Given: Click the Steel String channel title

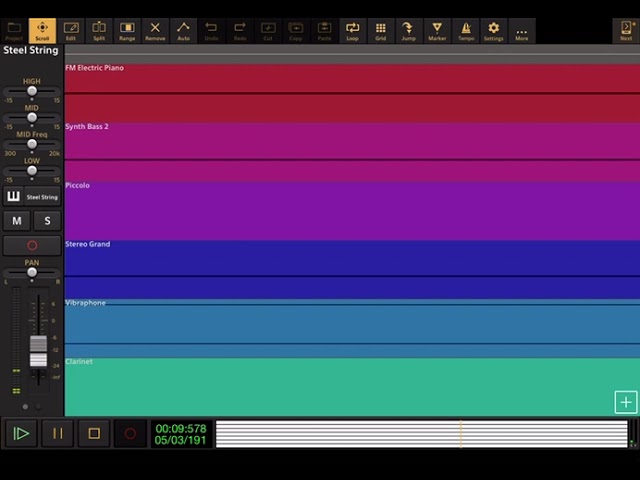Looking at the screenshot, I should [31, 50].
